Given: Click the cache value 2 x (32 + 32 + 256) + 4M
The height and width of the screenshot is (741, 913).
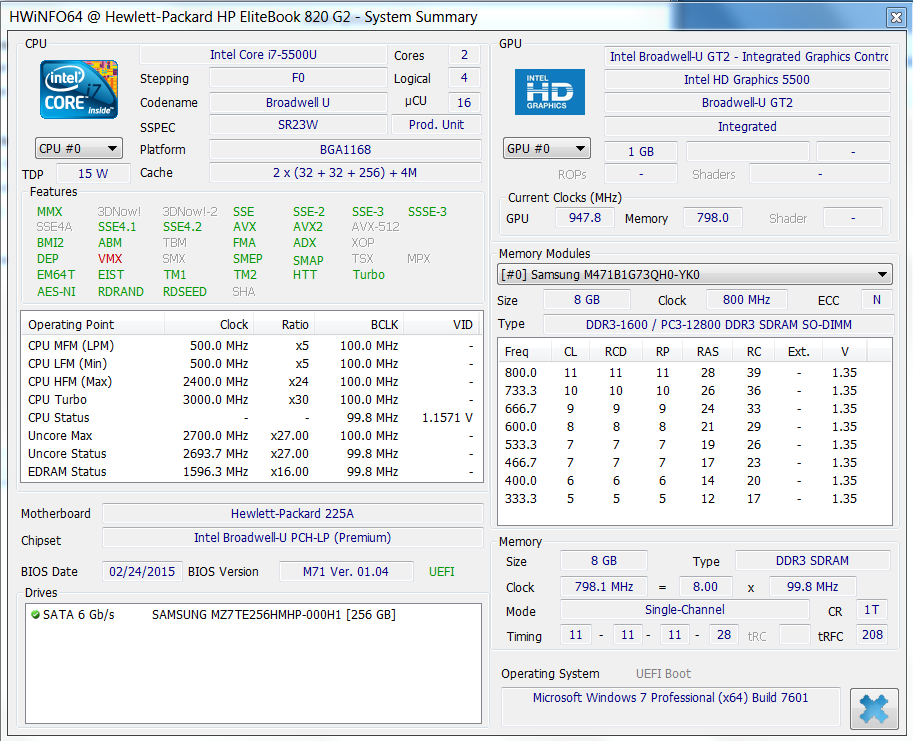Looking at the screenshot, I should point(345,173).
